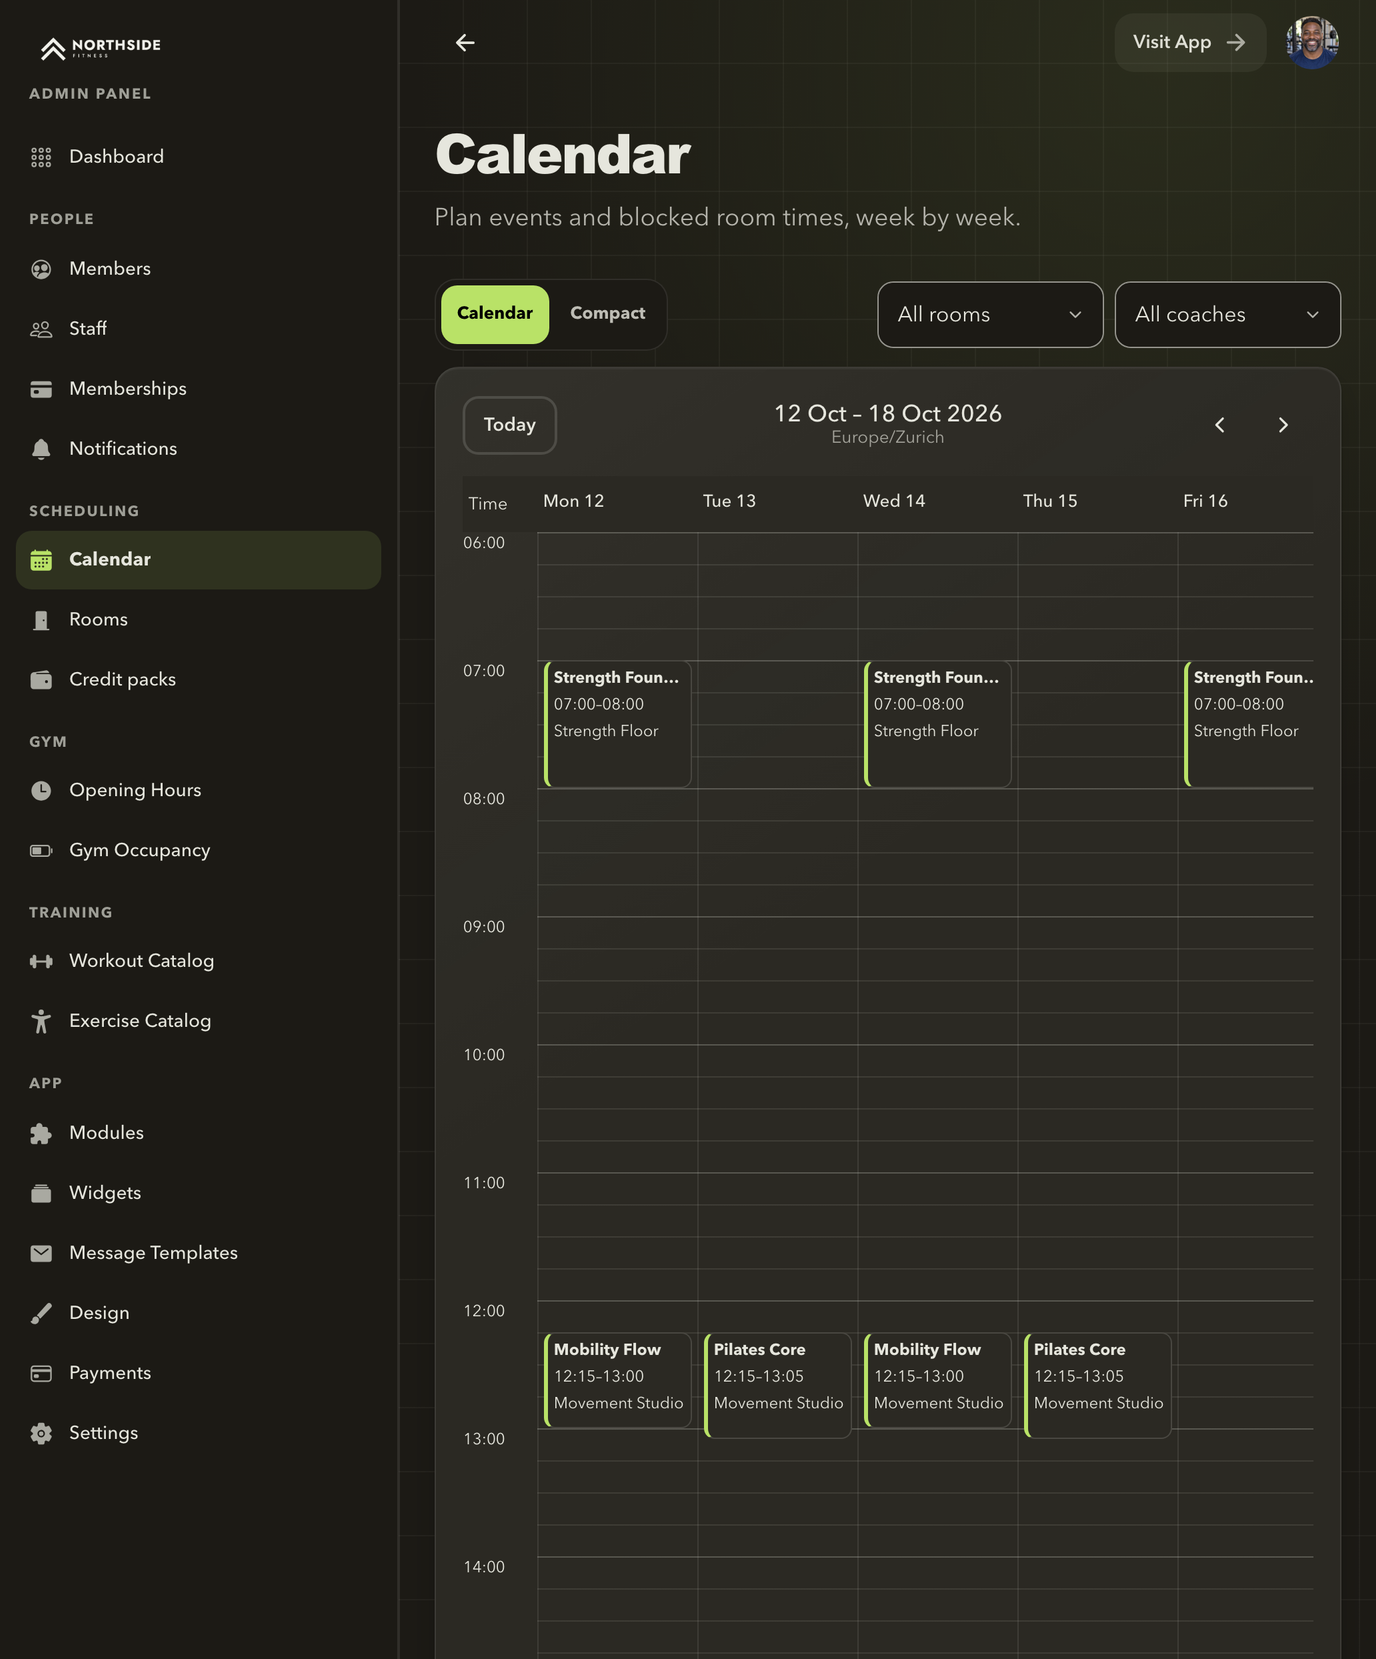Image resolution: width=1376 pixels, height=1659 pixels.
Task: Click the Staff people icon
Action: (x=41, y=329)
